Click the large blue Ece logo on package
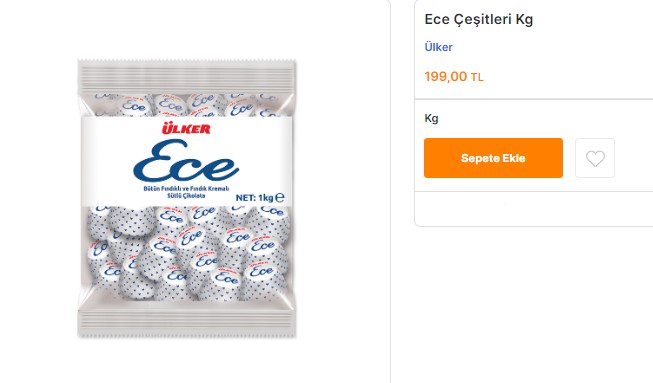 (x=186, y=162)
